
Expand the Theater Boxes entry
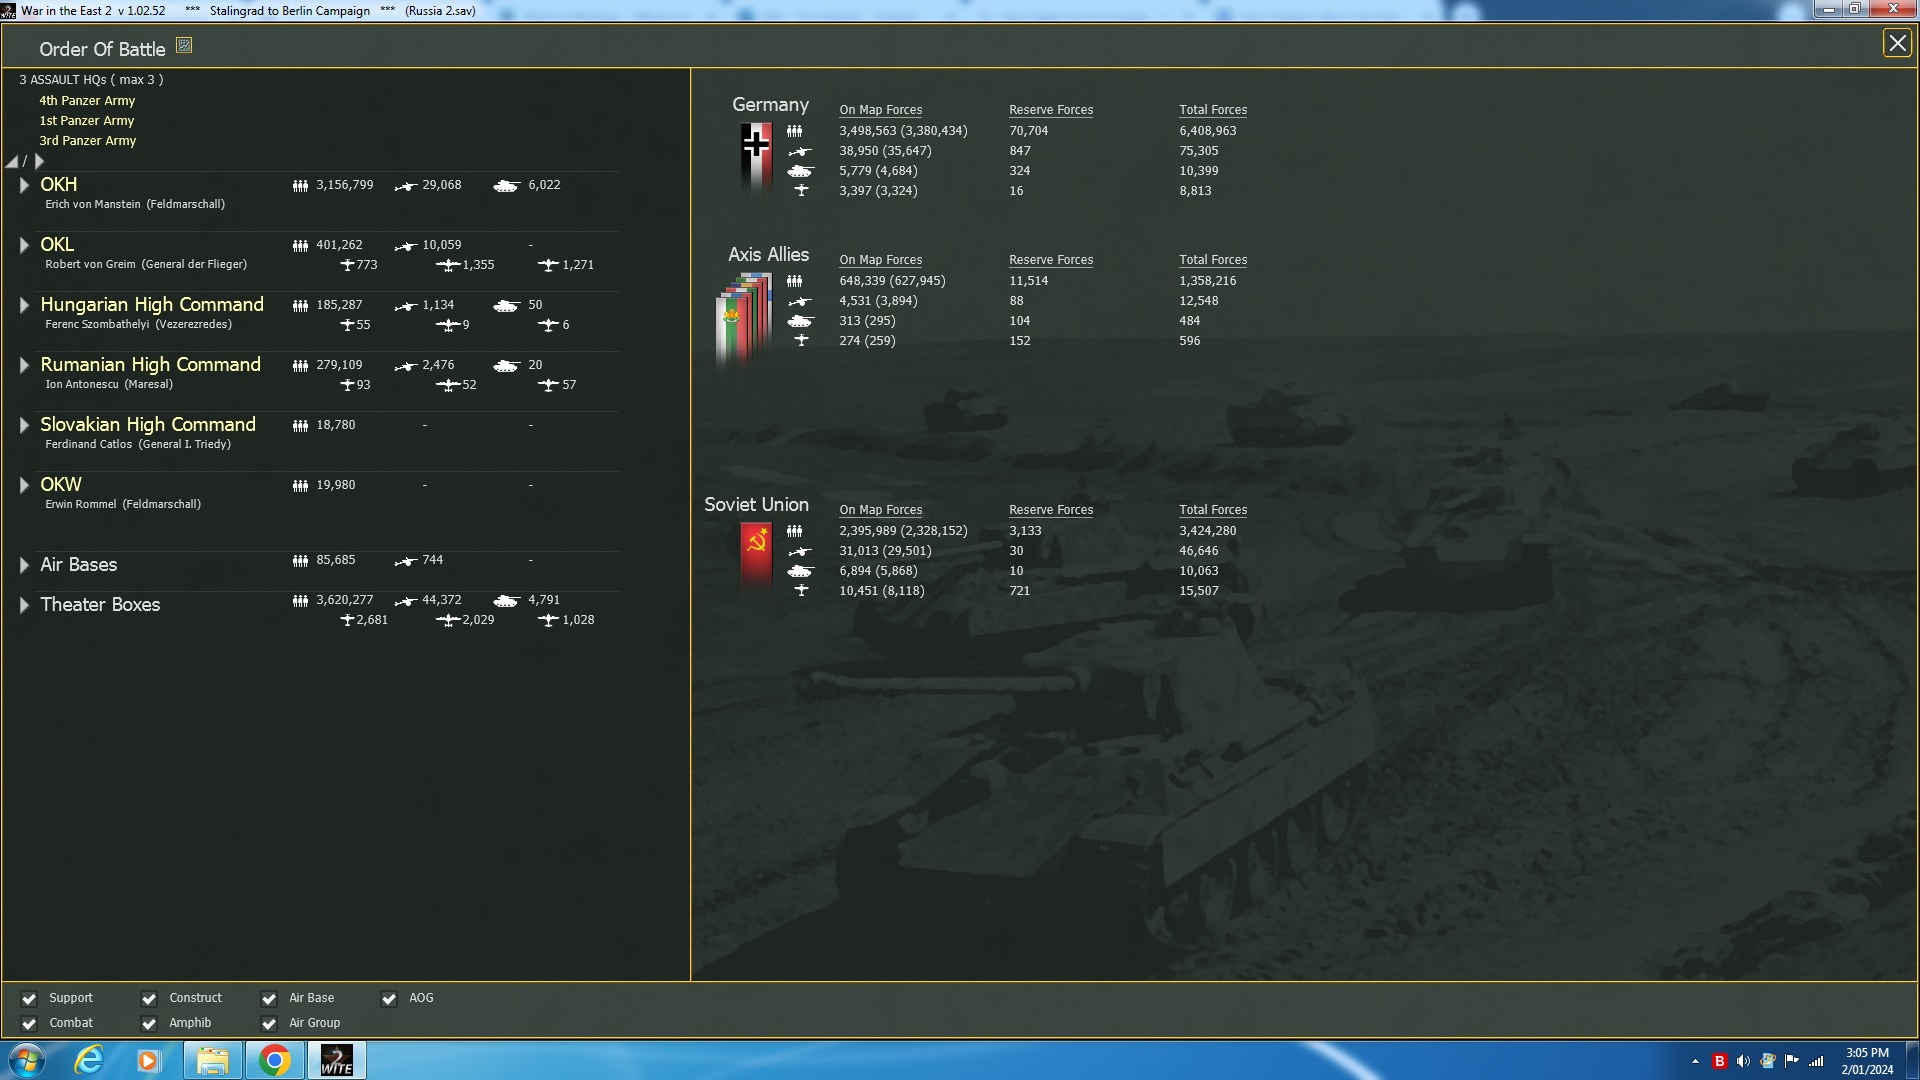(24, 605)
